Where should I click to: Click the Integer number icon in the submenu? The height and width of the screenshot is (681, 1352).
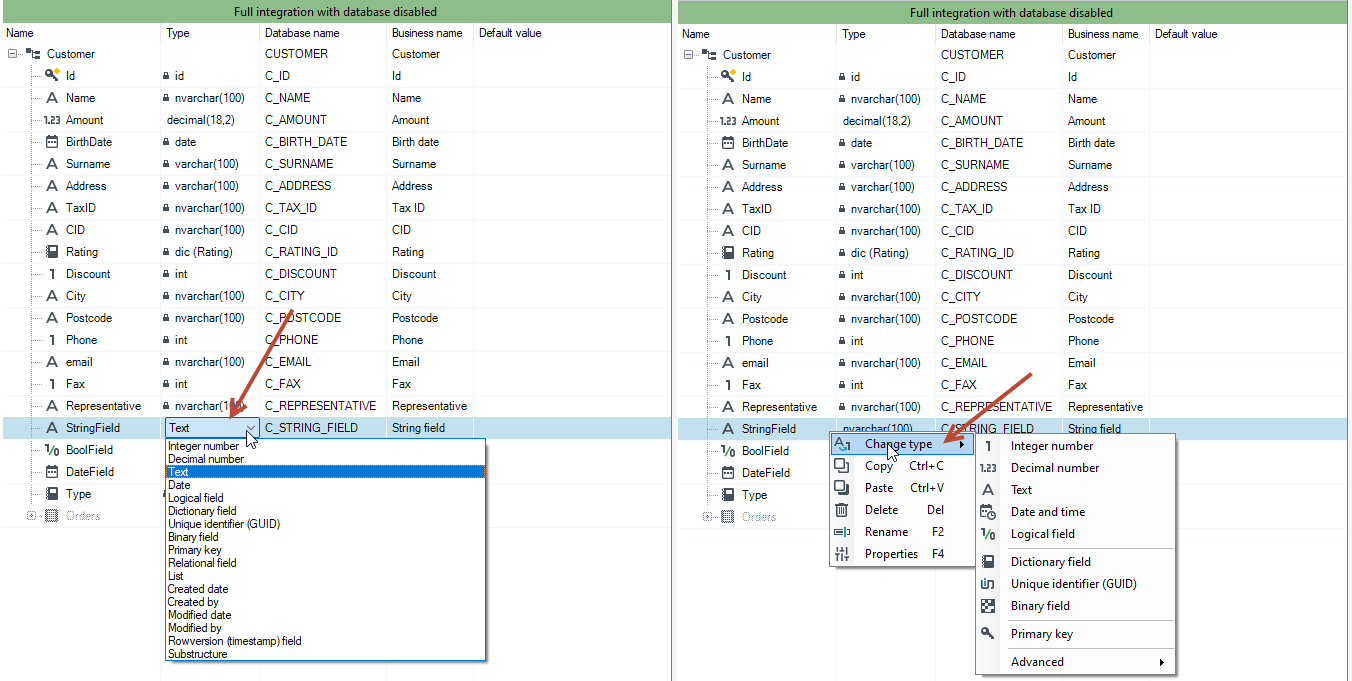click(x=988, y=446)
